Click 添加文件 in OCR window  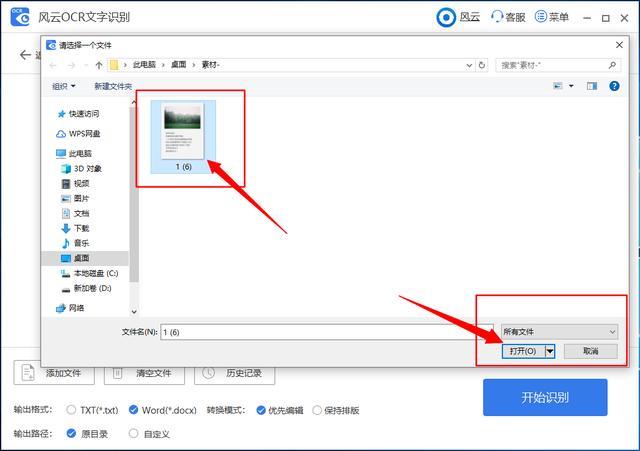54,373
